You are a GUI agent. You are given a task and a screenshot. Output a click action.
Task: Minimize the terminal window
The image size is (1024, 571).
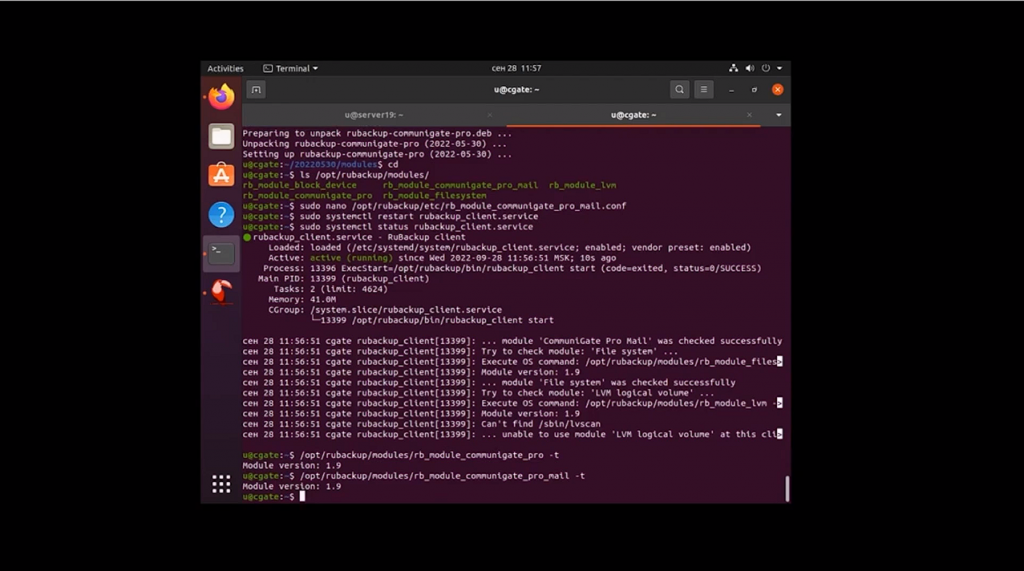731,90
